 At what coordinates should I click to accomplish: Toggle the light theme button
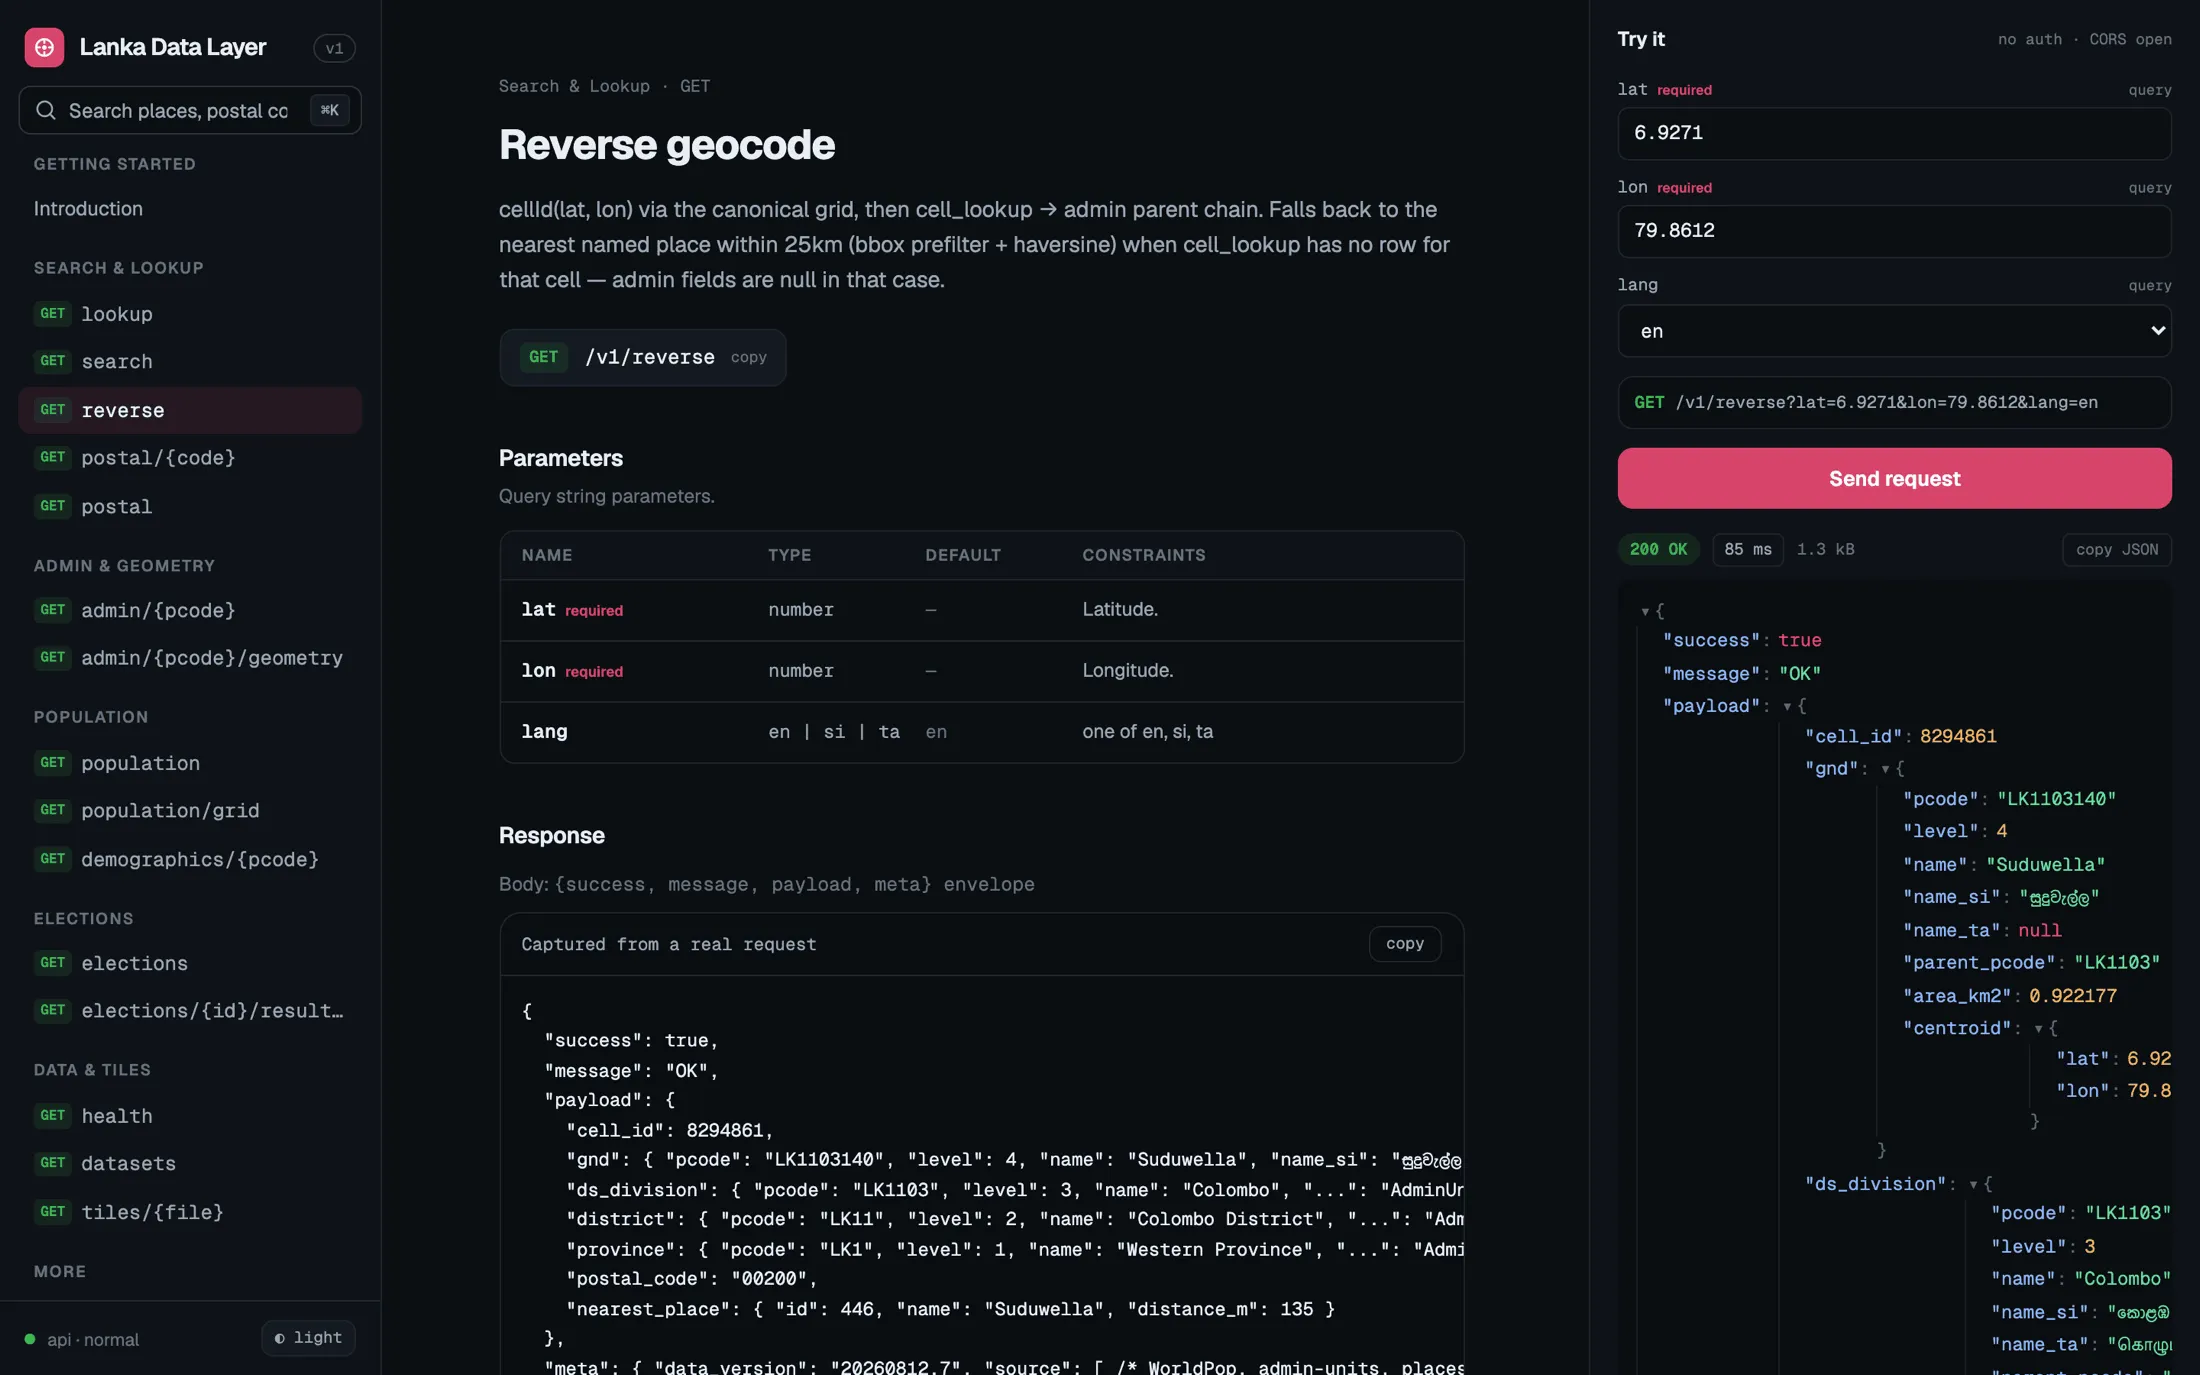click(x=308, y=1338)
